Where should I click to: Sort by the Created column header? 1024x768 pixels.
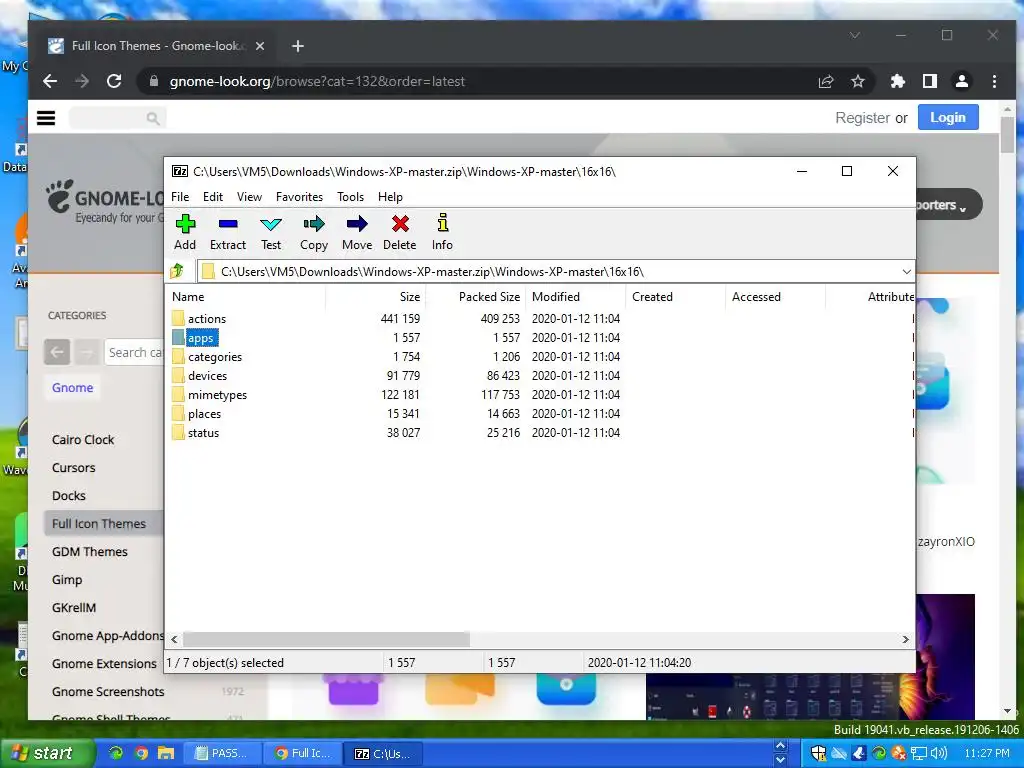coord(675,296)
